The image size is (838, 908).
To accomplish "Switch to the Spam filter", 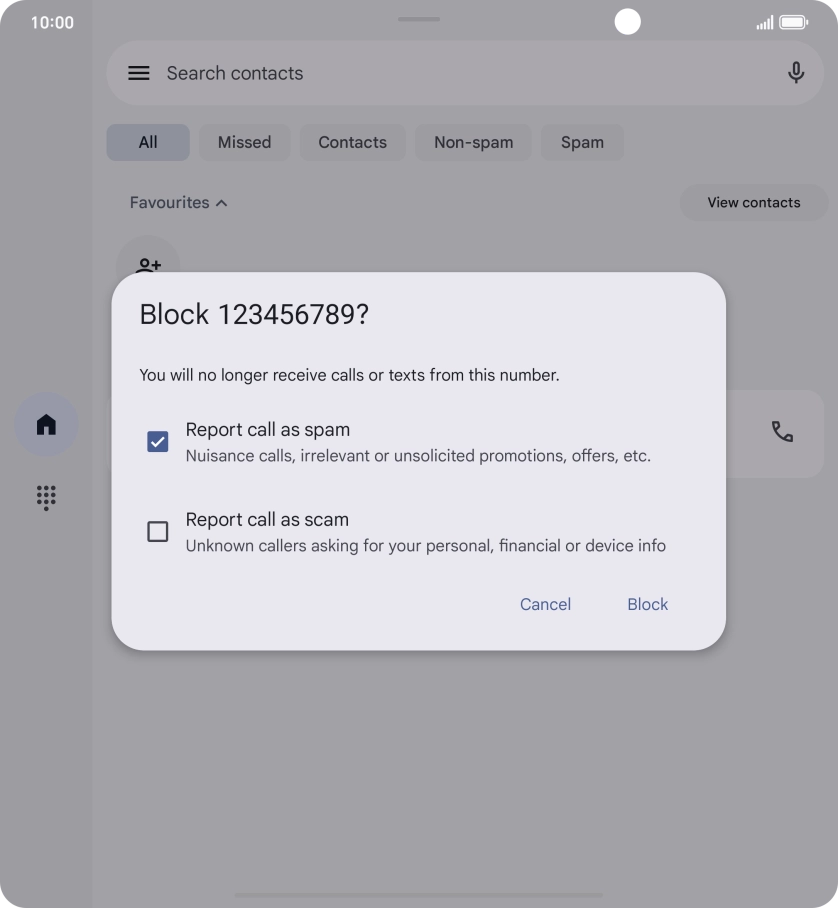I will pos(582,142).
